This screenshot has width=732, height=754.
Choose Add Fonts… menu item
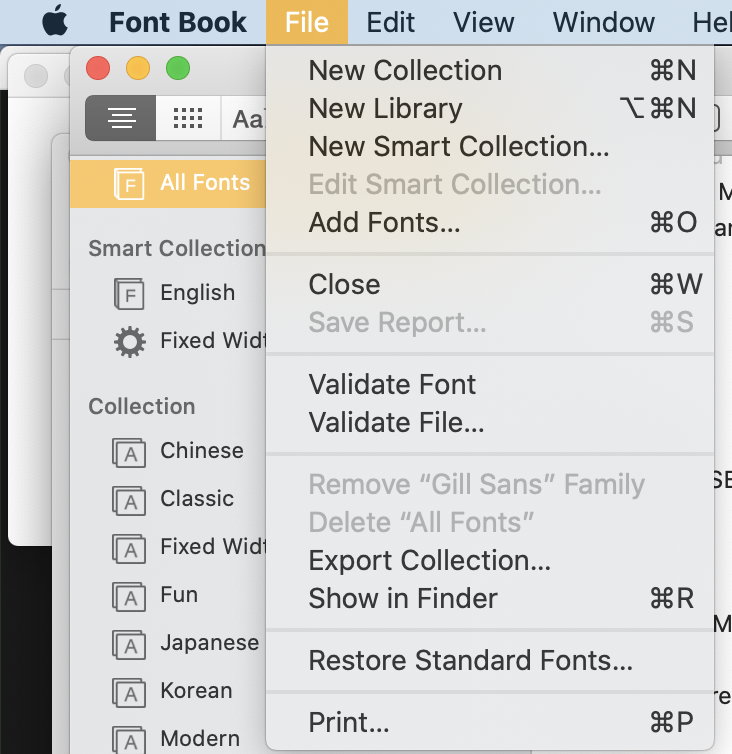490,222
